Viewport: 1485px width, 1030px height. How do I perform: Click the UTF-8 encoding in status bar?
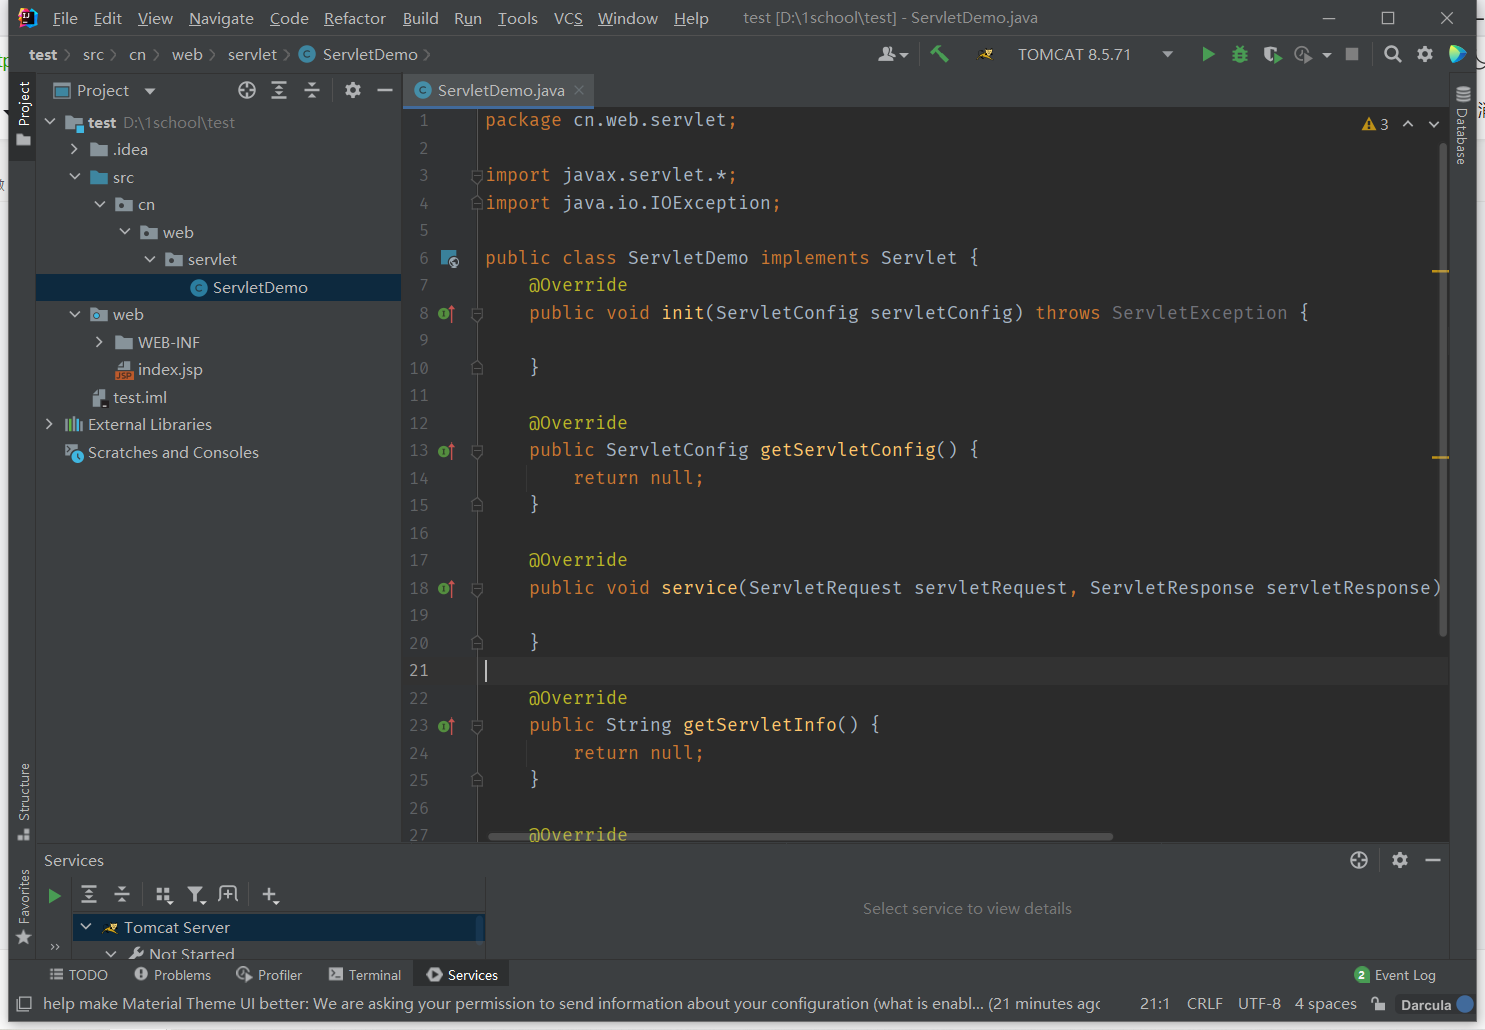[x=1258, y=1004]
